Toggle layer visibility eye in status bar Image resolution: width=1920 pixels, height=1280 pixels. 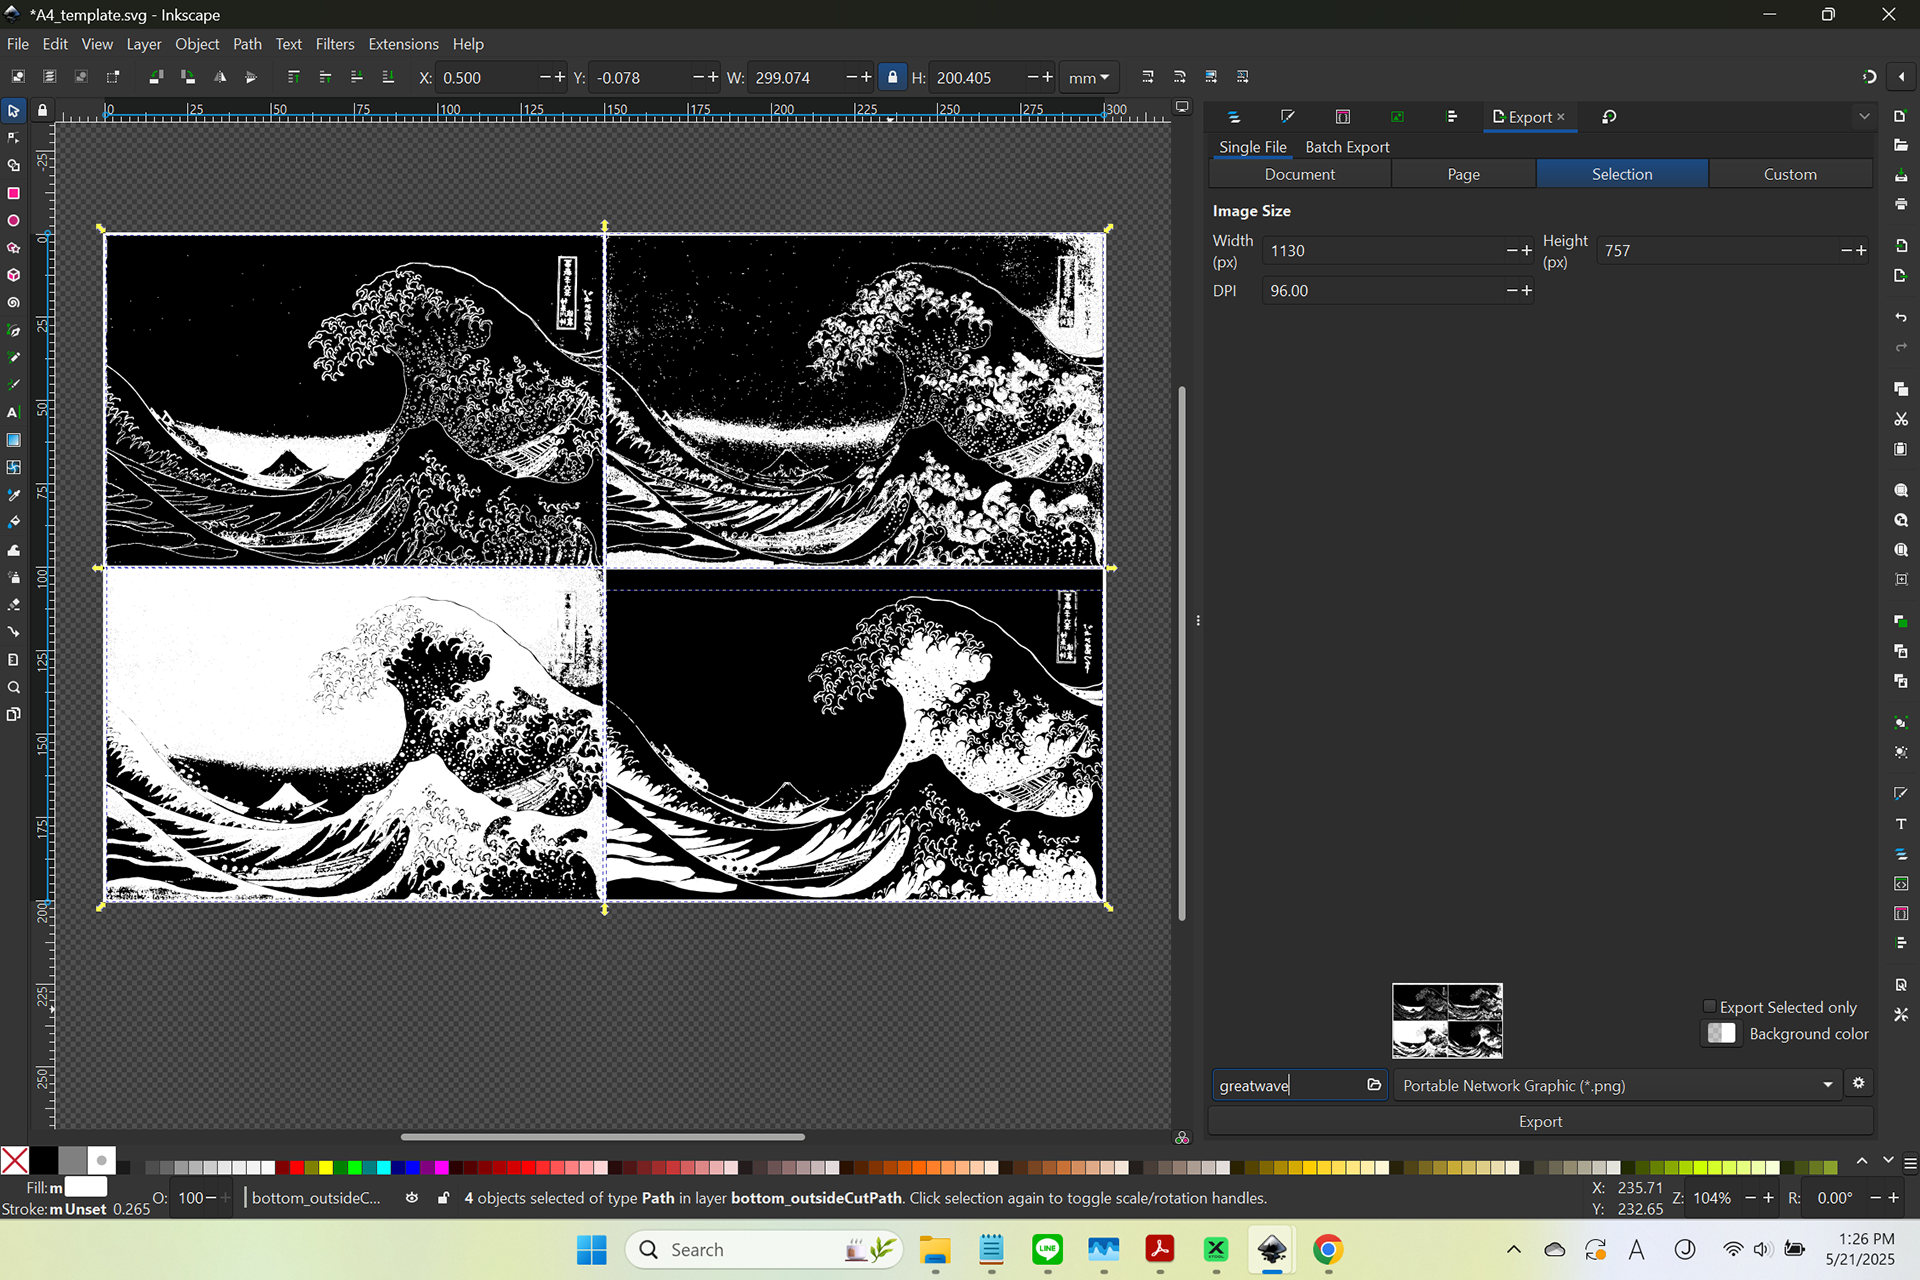click(x=411, y=1198)
